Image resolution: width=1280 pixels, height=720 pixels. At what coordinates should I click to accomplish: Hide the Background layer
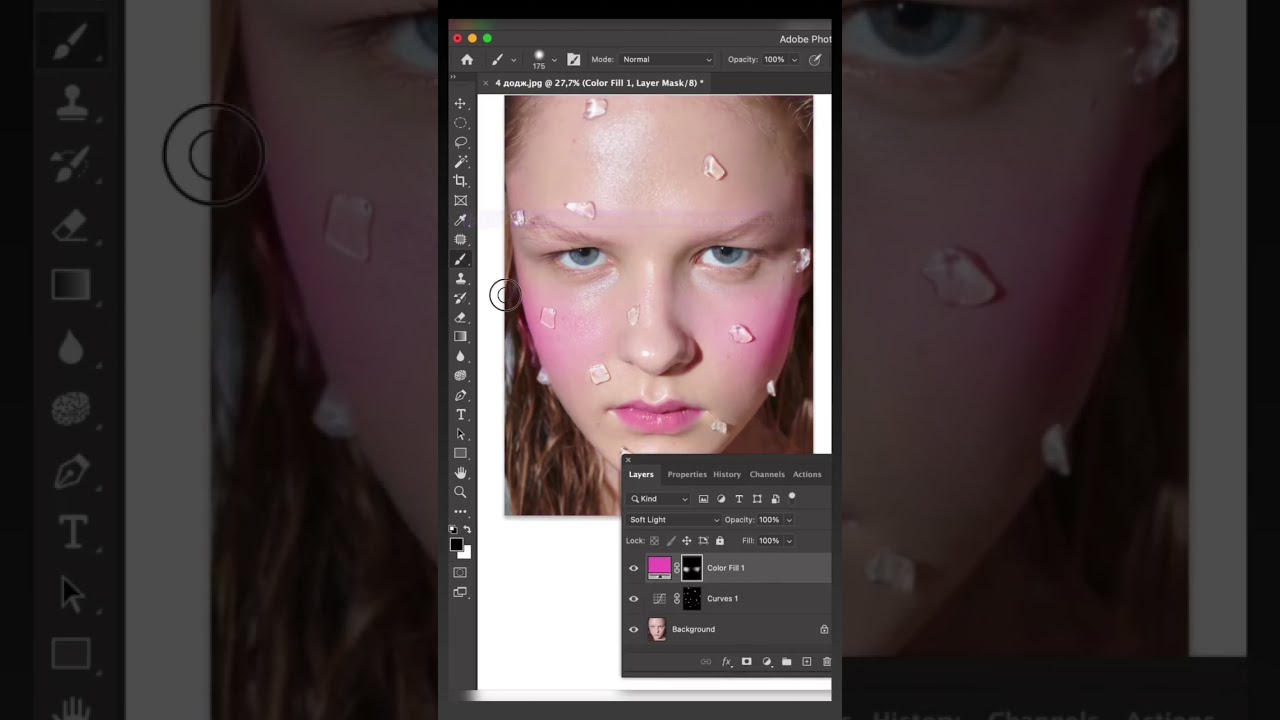(x=633, y=629)
